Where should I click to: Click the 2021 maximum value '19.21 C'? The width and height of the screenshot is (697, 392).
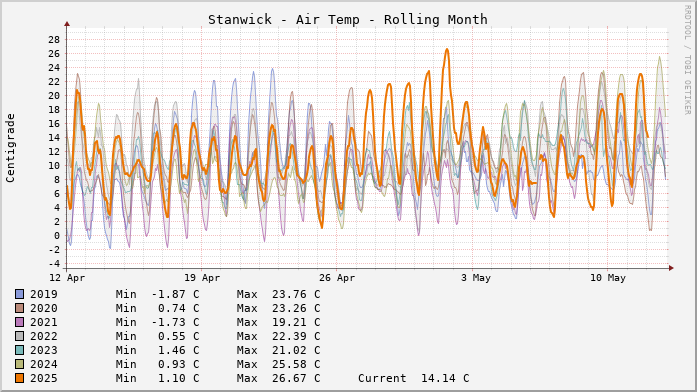click(296, 322)
